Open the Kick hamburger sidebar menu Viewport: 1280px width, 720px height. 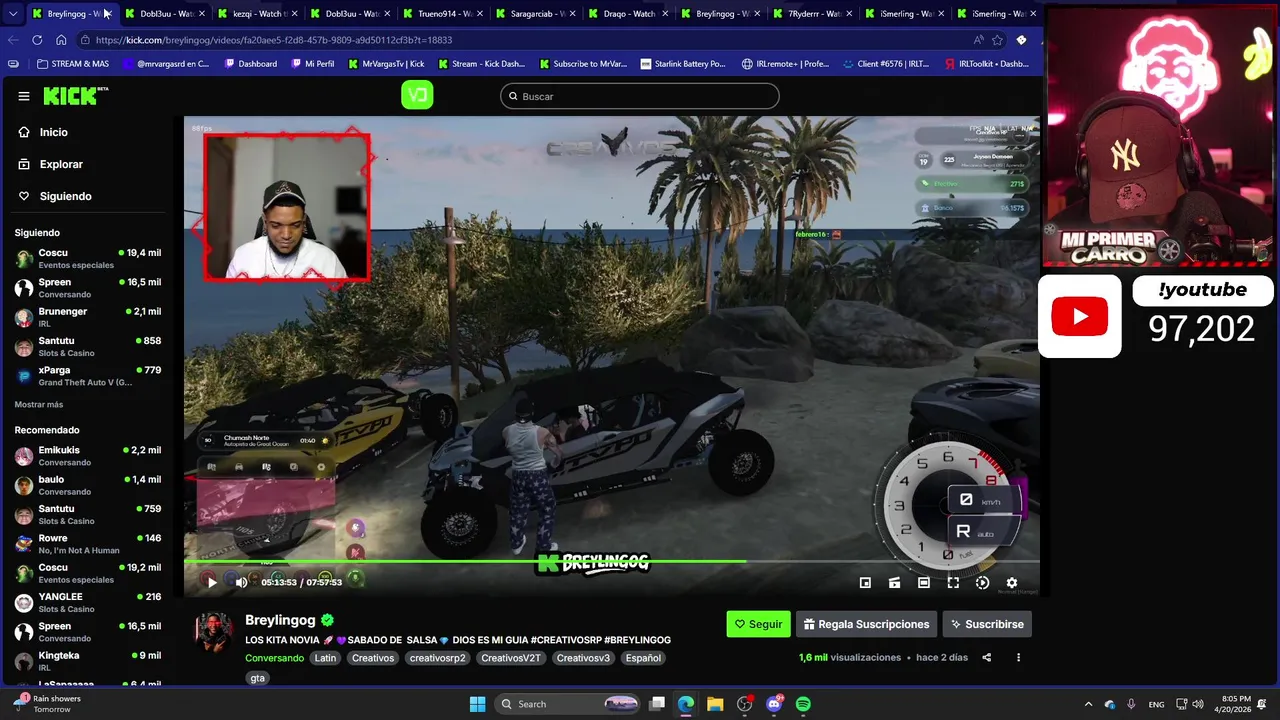(24, 96)
